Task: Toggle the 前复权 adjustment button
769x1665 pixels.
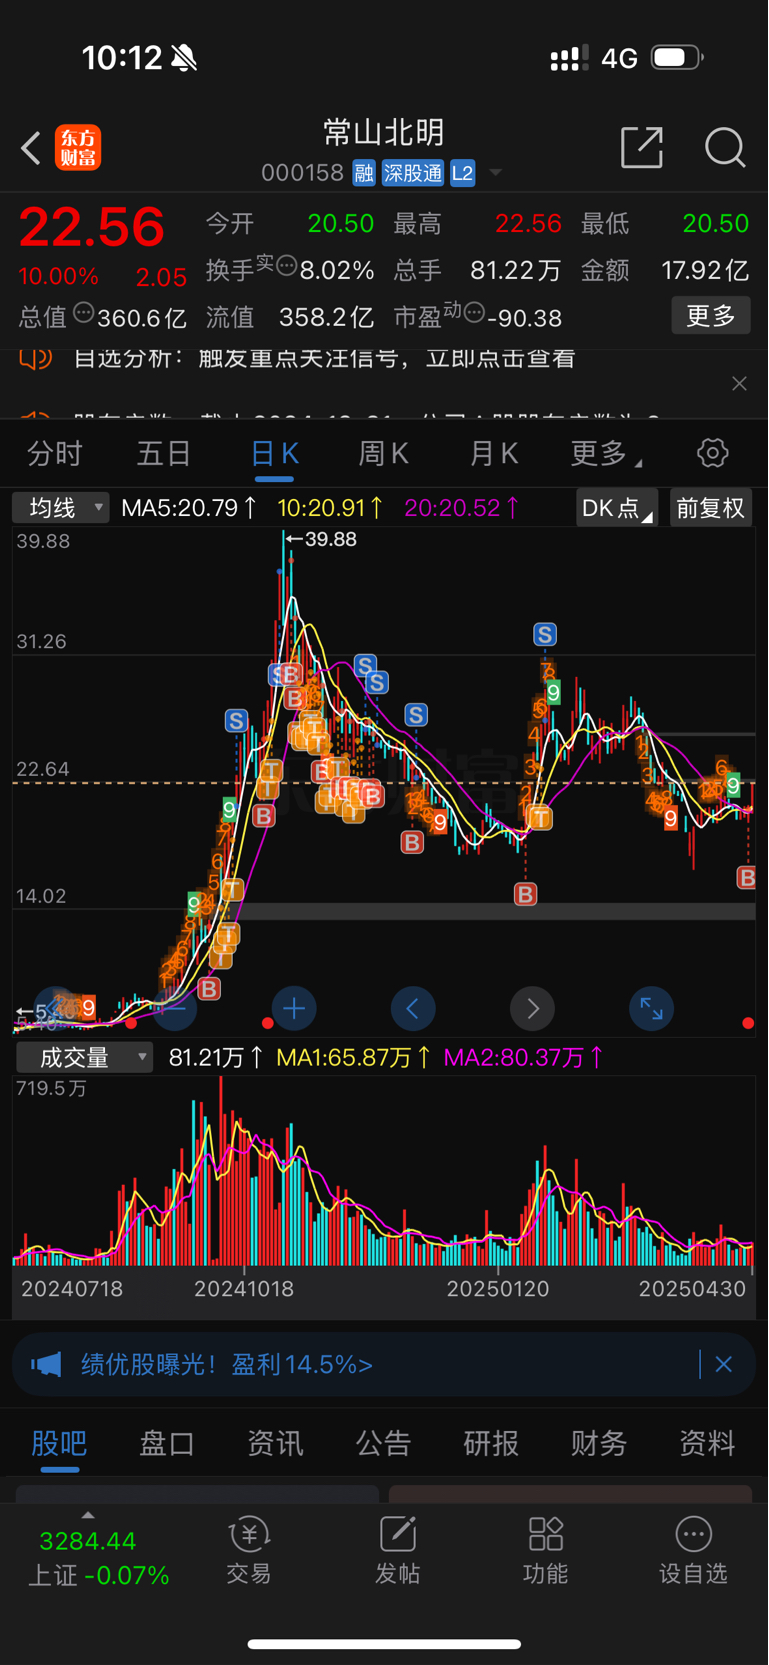Action: (710, 508)
